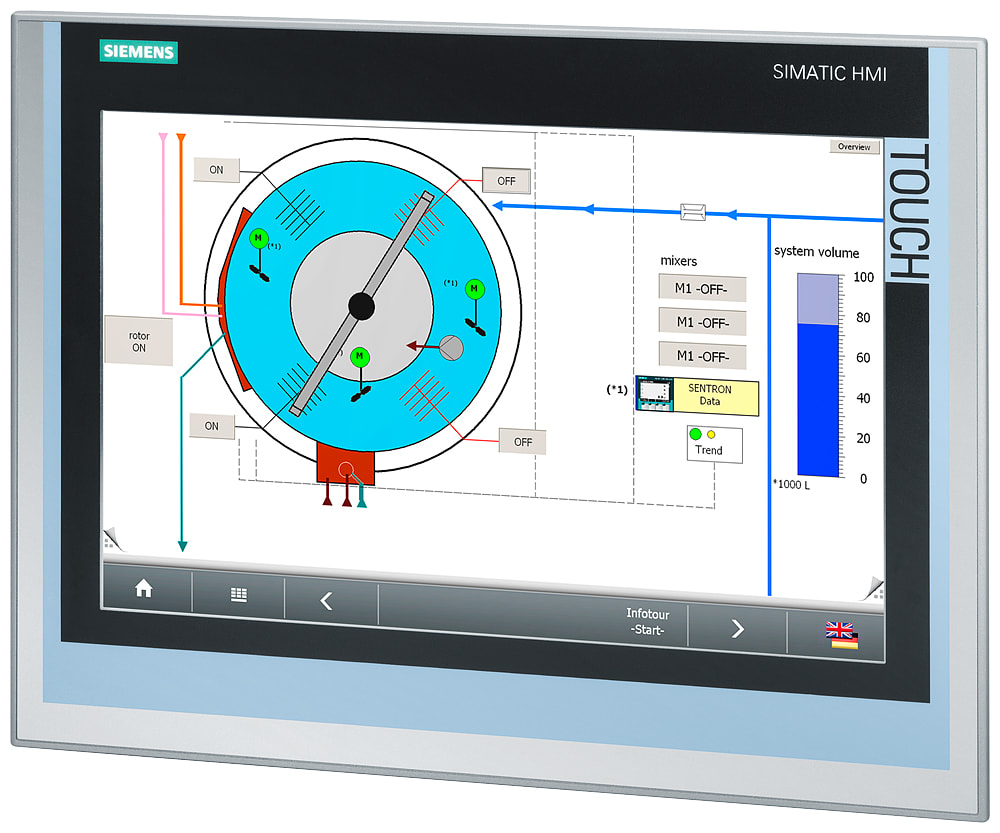This screenshot has height=833, width=1000.
Task: Click the SENTRON device display icon
Action: pos(657,392)
